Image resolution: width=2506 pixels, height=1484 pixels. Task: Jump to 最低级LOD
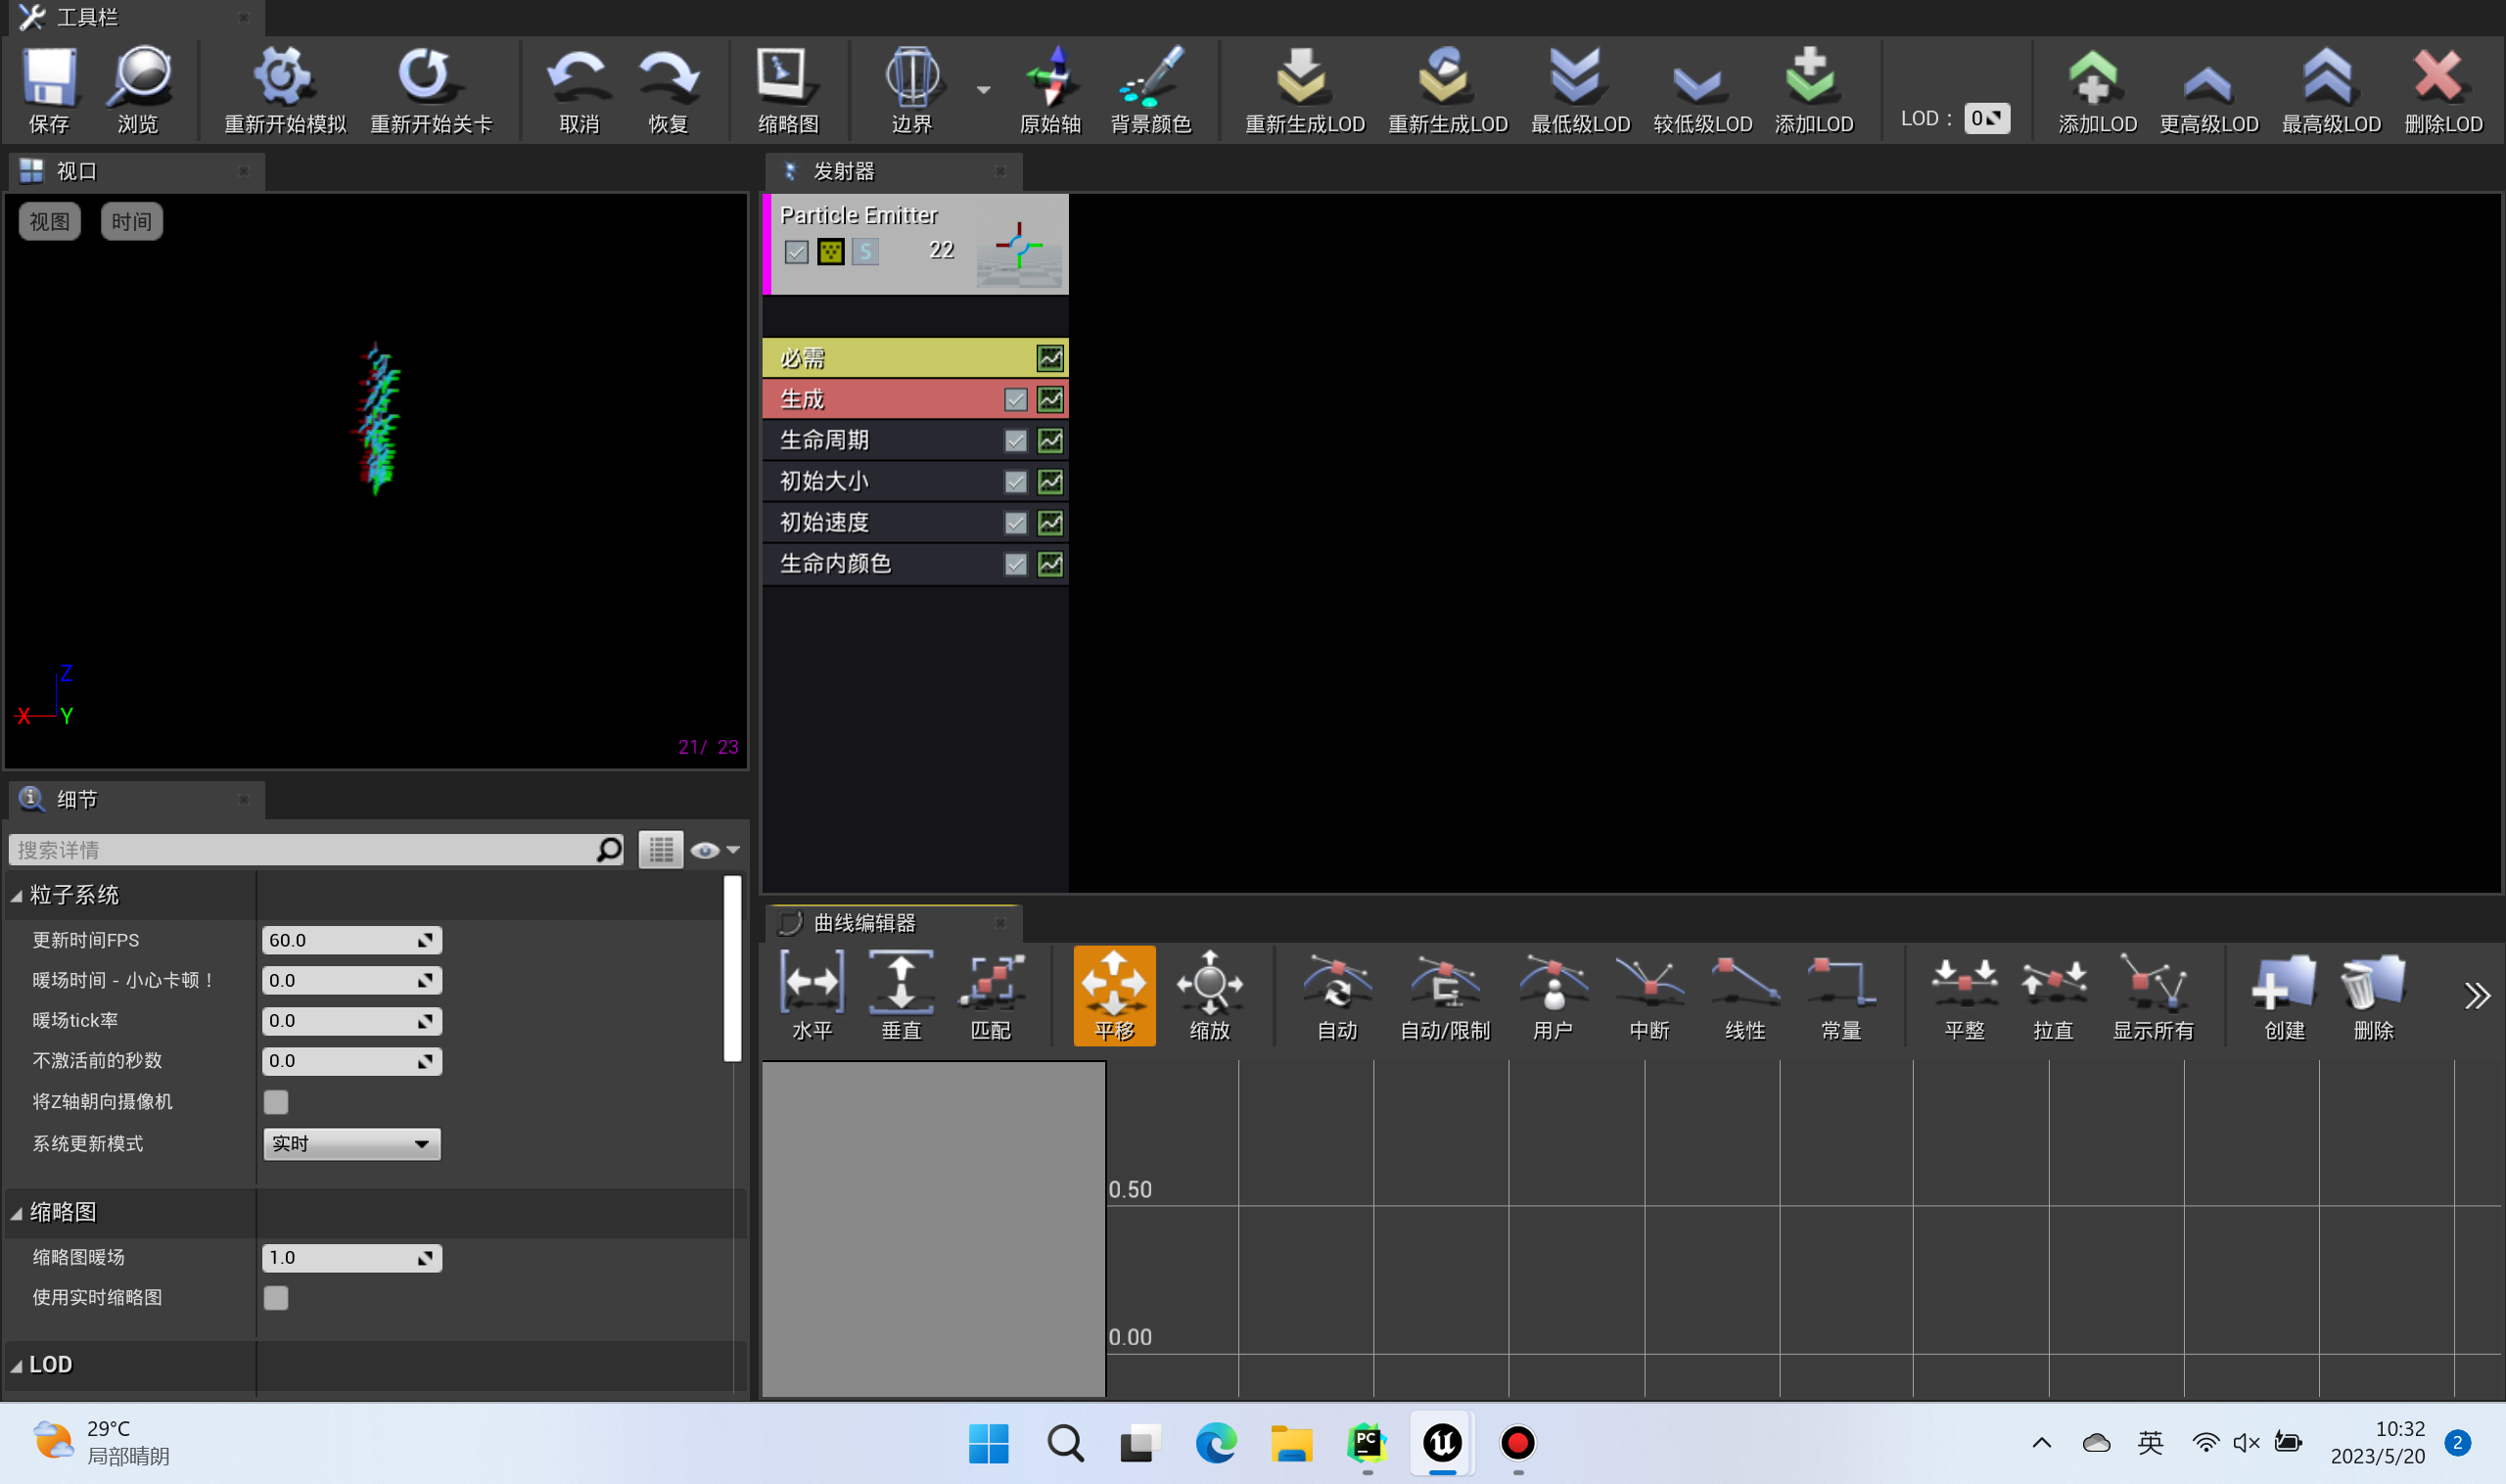click(x=1580, y=89)
